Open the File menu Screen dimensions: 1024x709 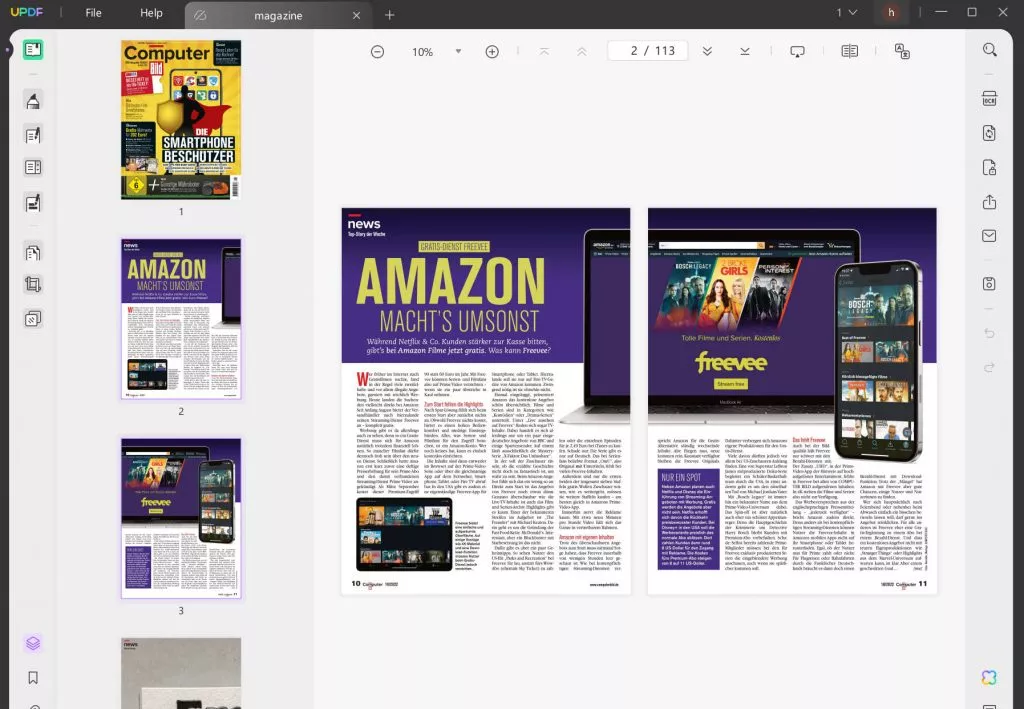coord(93,13)
